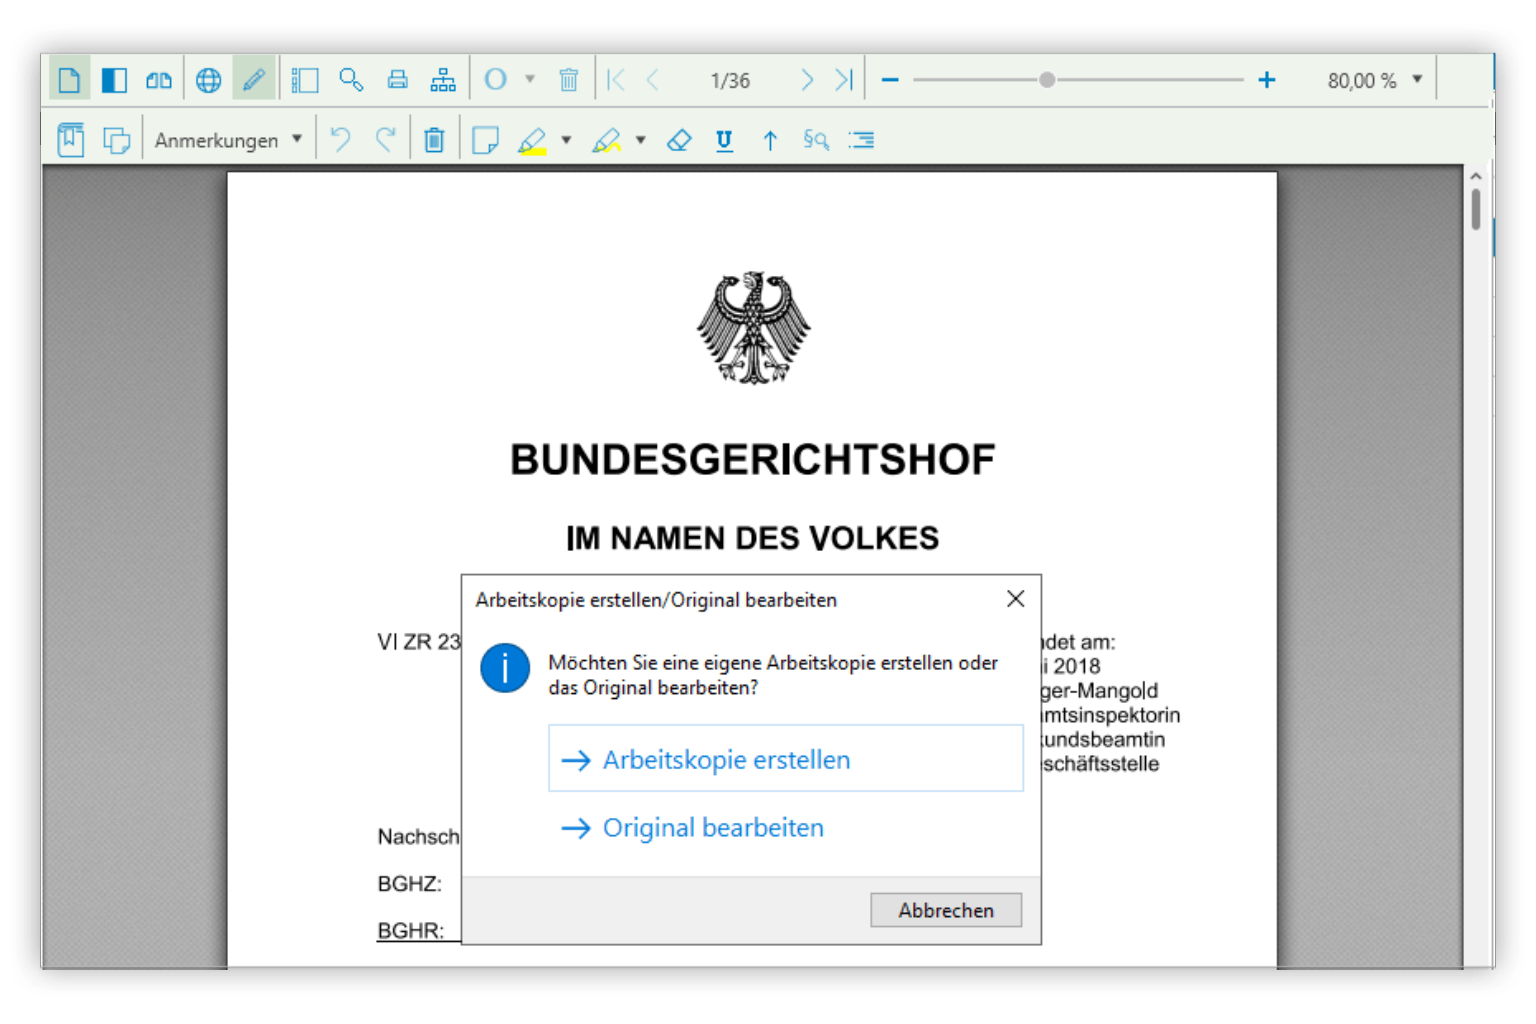1536x1024 pixels.
Task: Click the hierarchy structure icon
Action: tap(442, 80)
